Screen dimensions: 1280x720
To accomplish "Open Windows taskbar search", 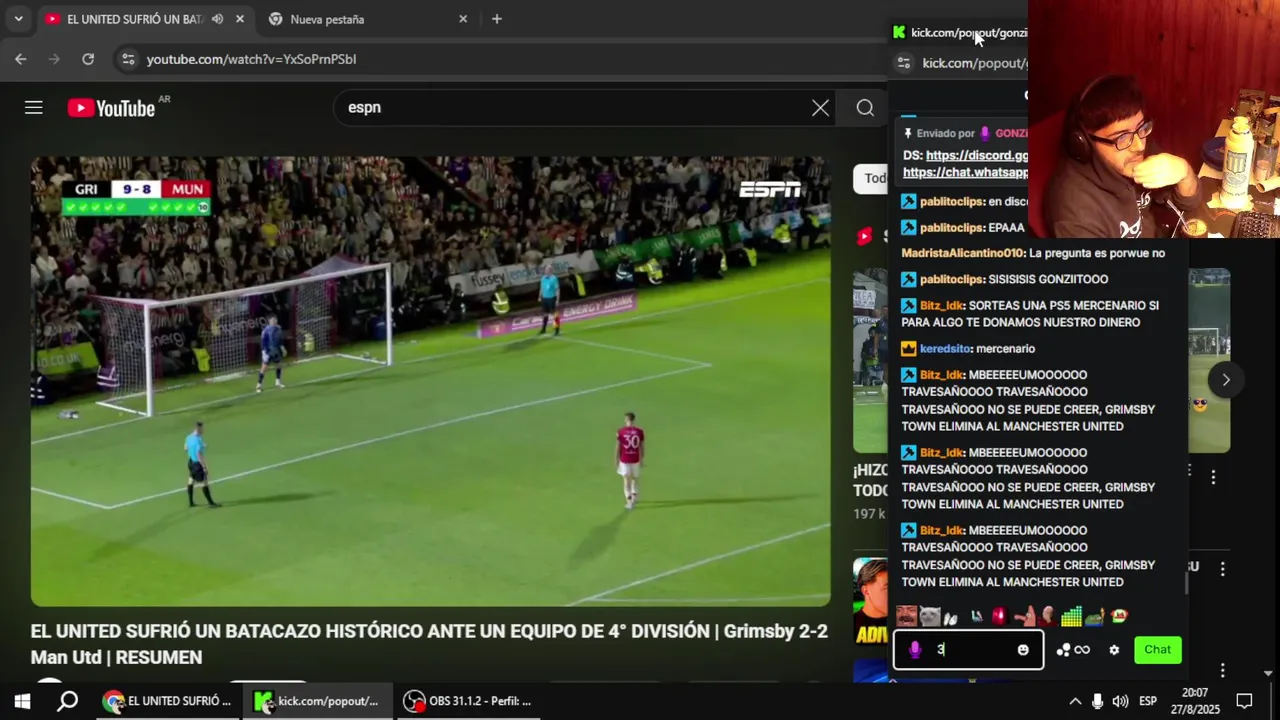I will coord(67,701).
